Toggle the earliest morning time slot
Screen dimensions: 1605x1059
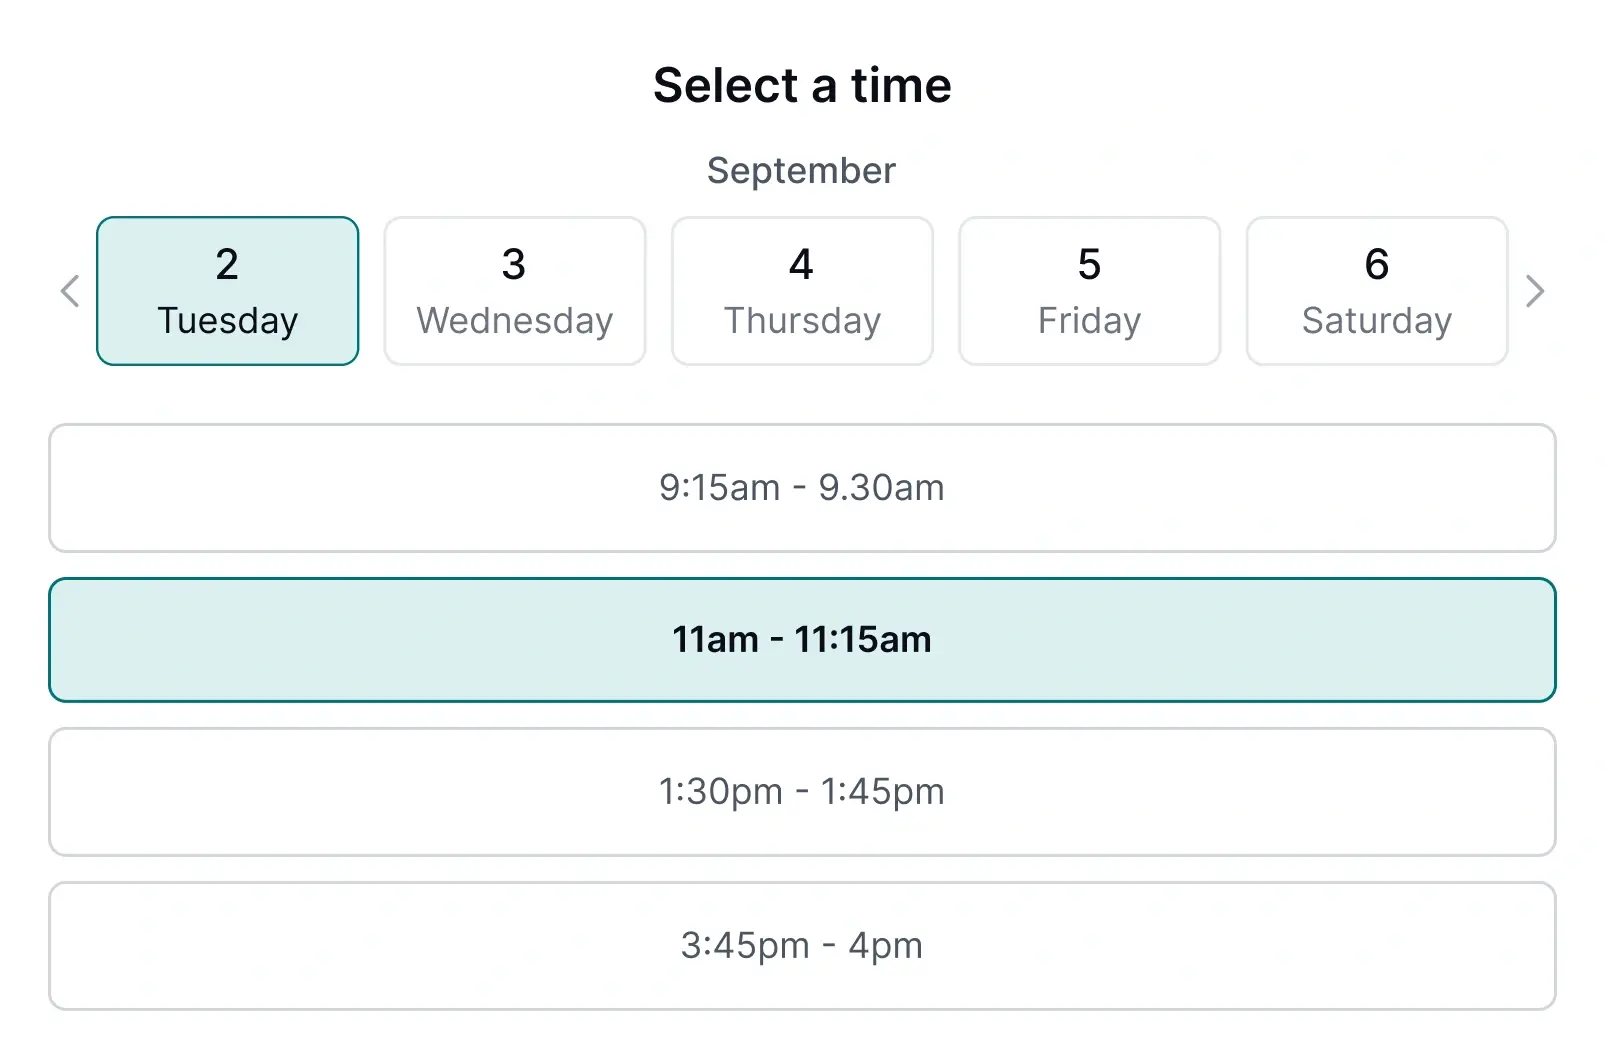click(802, 488)
